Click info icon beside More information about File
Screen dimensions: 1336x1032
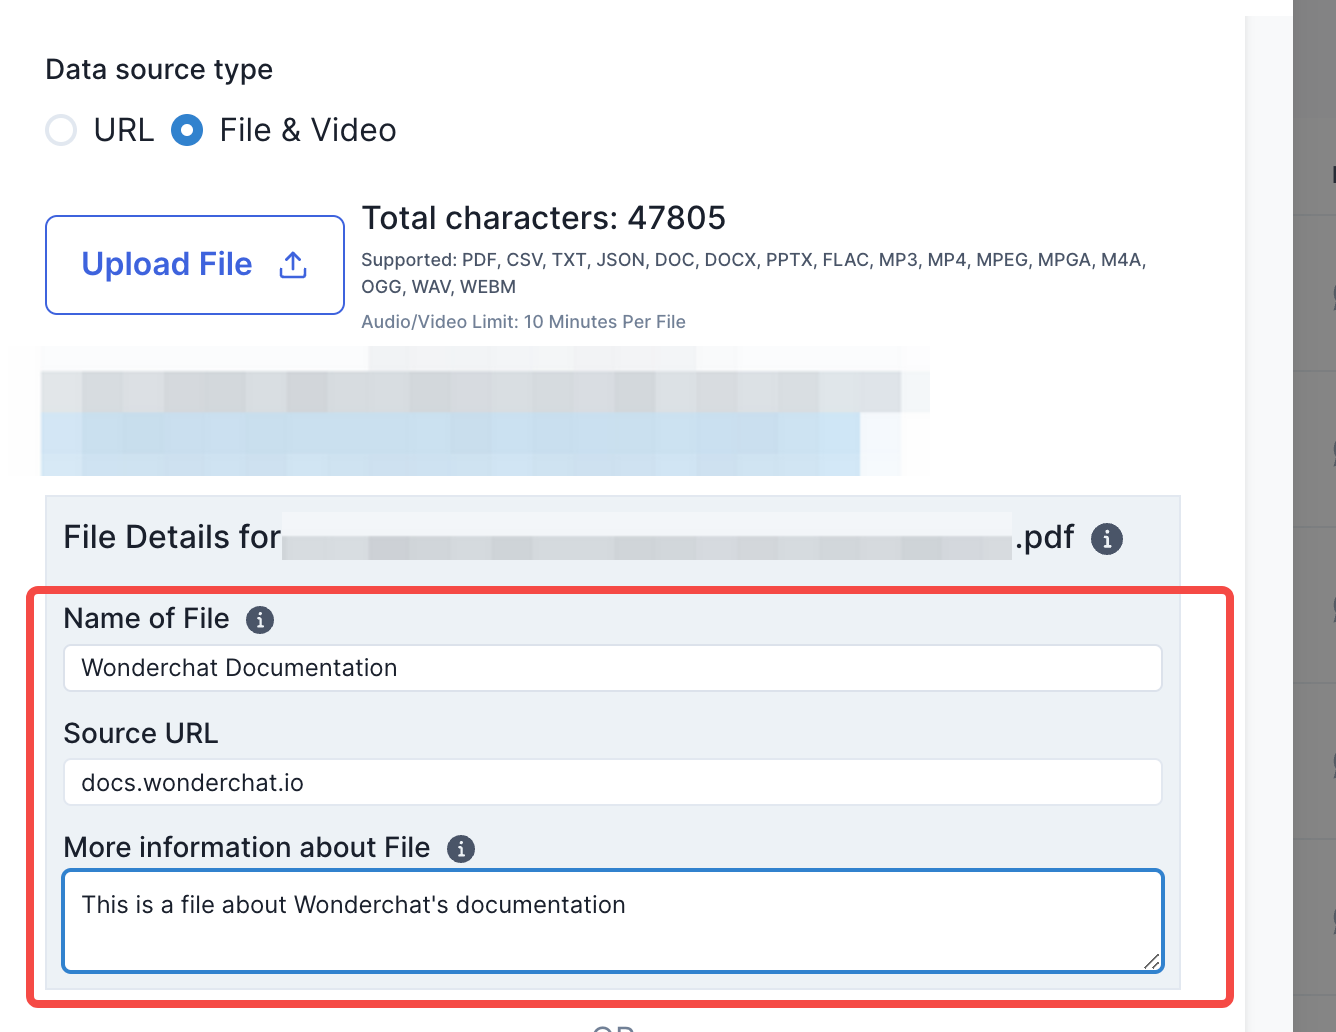tap(461, 849)
